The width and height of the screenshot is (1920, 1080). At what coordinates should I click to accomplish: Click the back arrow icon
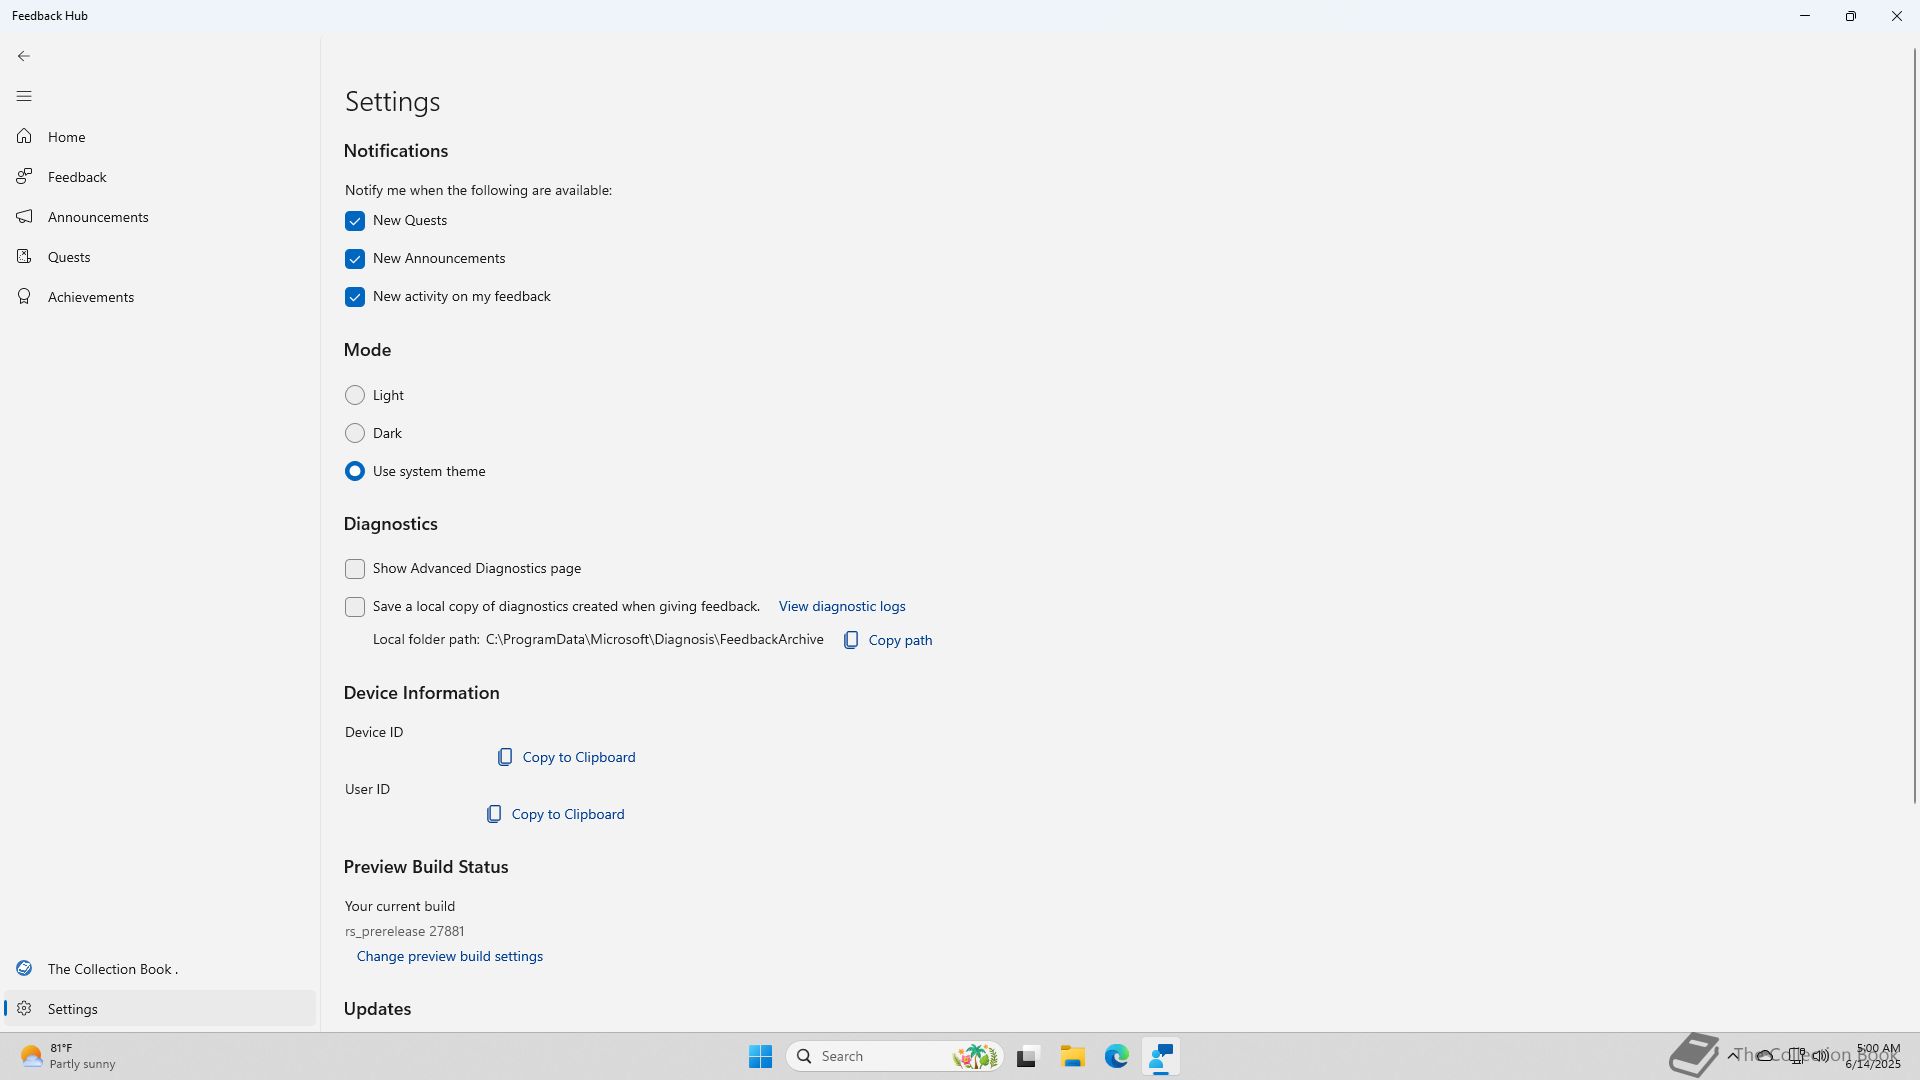pyautogui.click(x=24, y=56)
